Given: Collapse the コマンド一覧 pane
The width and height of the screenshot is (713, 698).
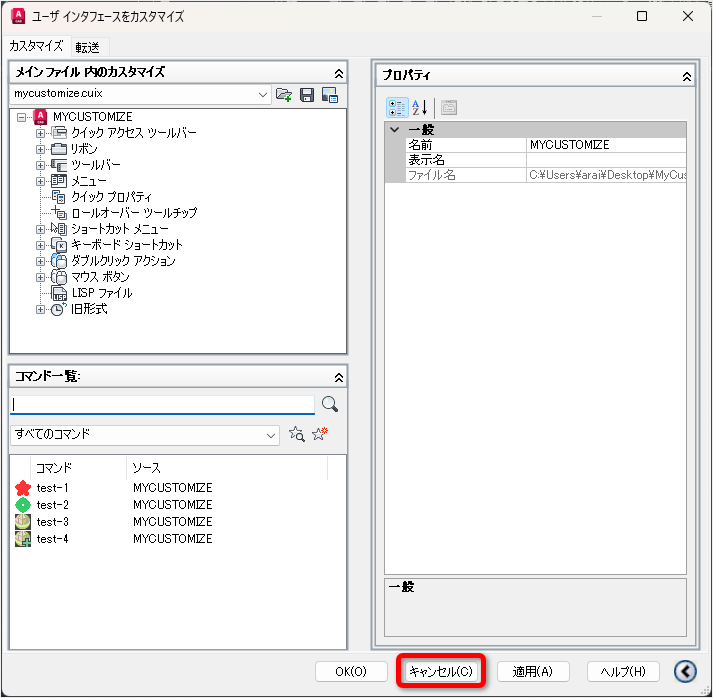Looking at the screenshot, I should (339, 377).
